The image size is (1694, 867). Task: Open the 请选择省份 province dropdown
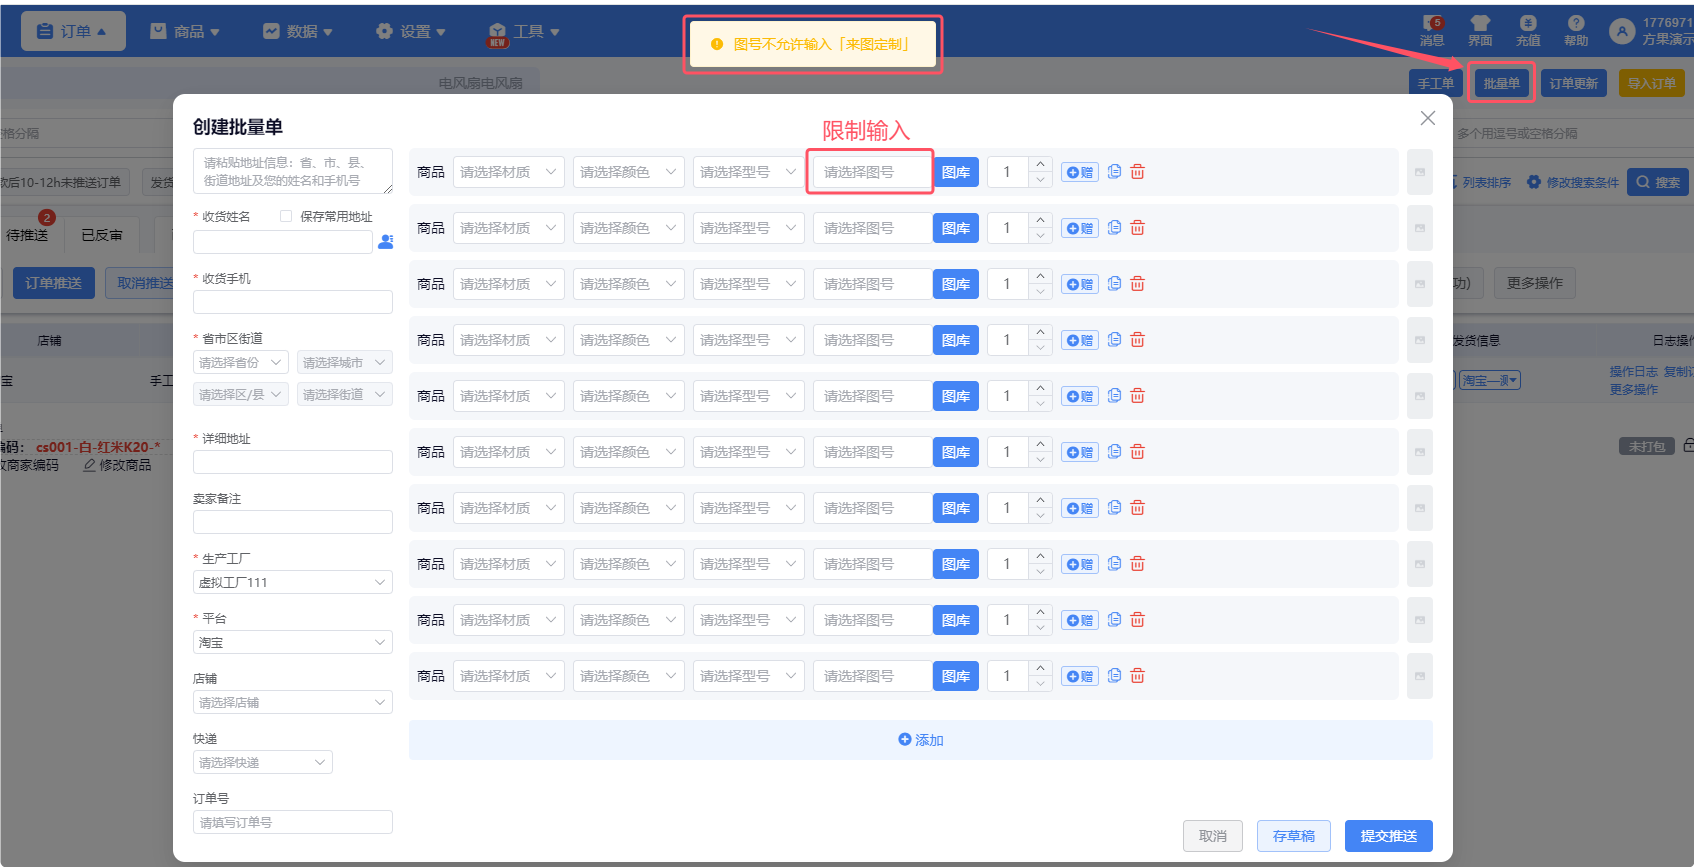(x=241, y=362)
